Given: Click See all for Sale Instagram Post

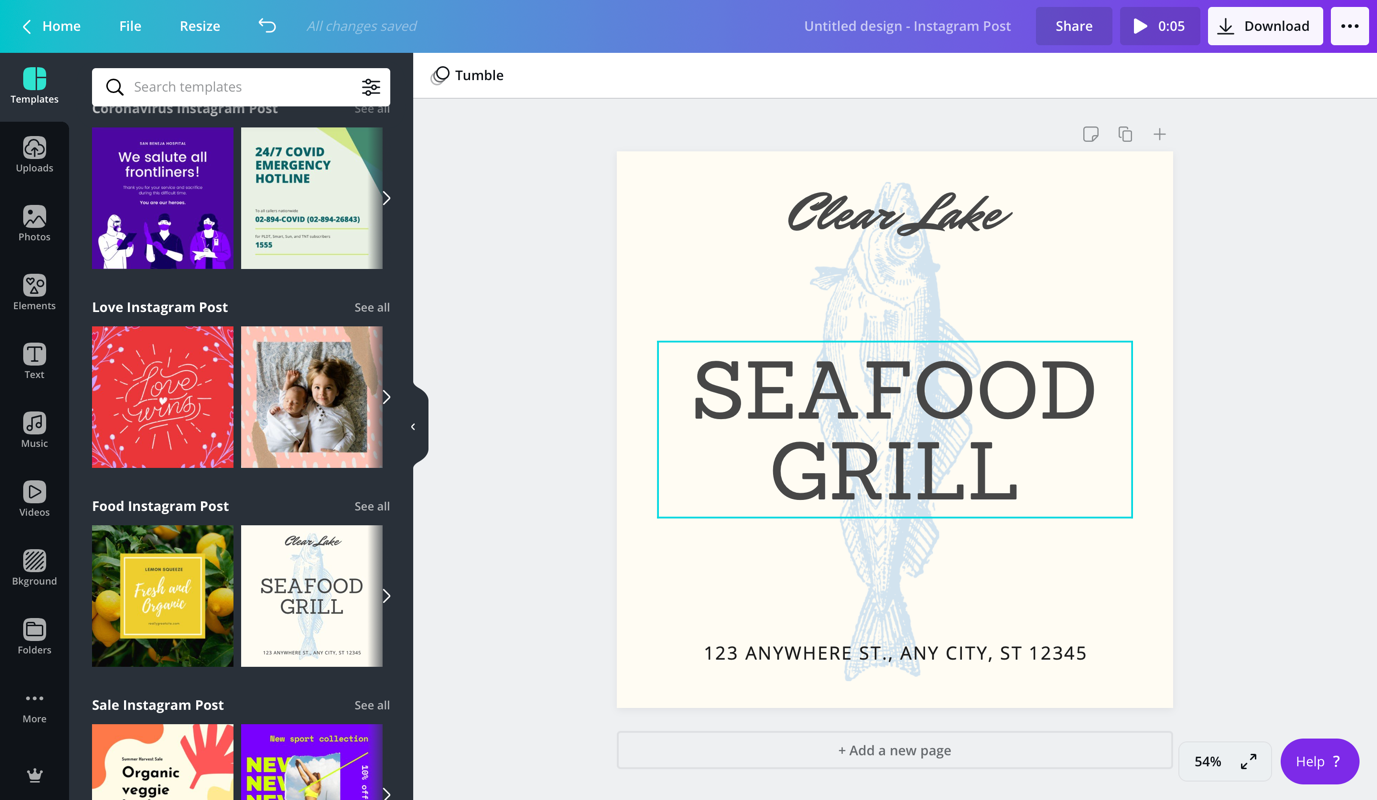Looking at the screenshot, I should click(372, 705).
